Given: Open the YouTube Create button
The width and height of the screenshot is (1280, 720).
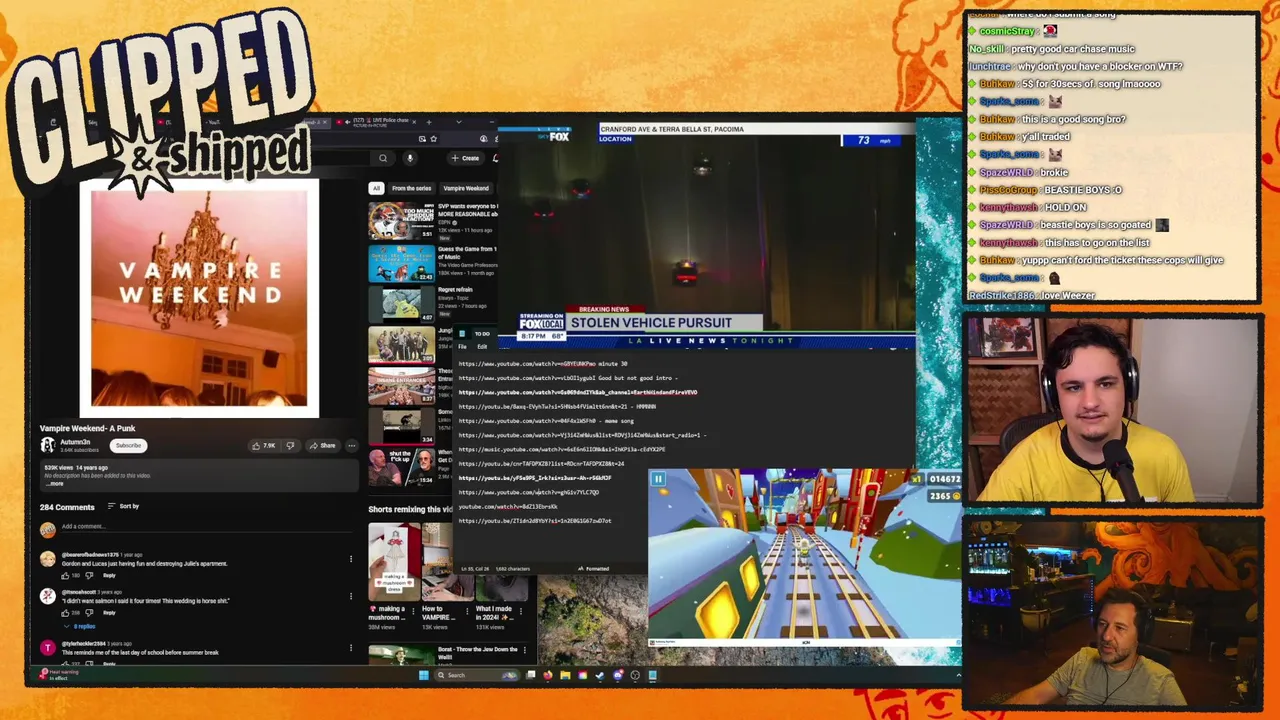Looking at the screenshot, I should [x=465, y=158].
